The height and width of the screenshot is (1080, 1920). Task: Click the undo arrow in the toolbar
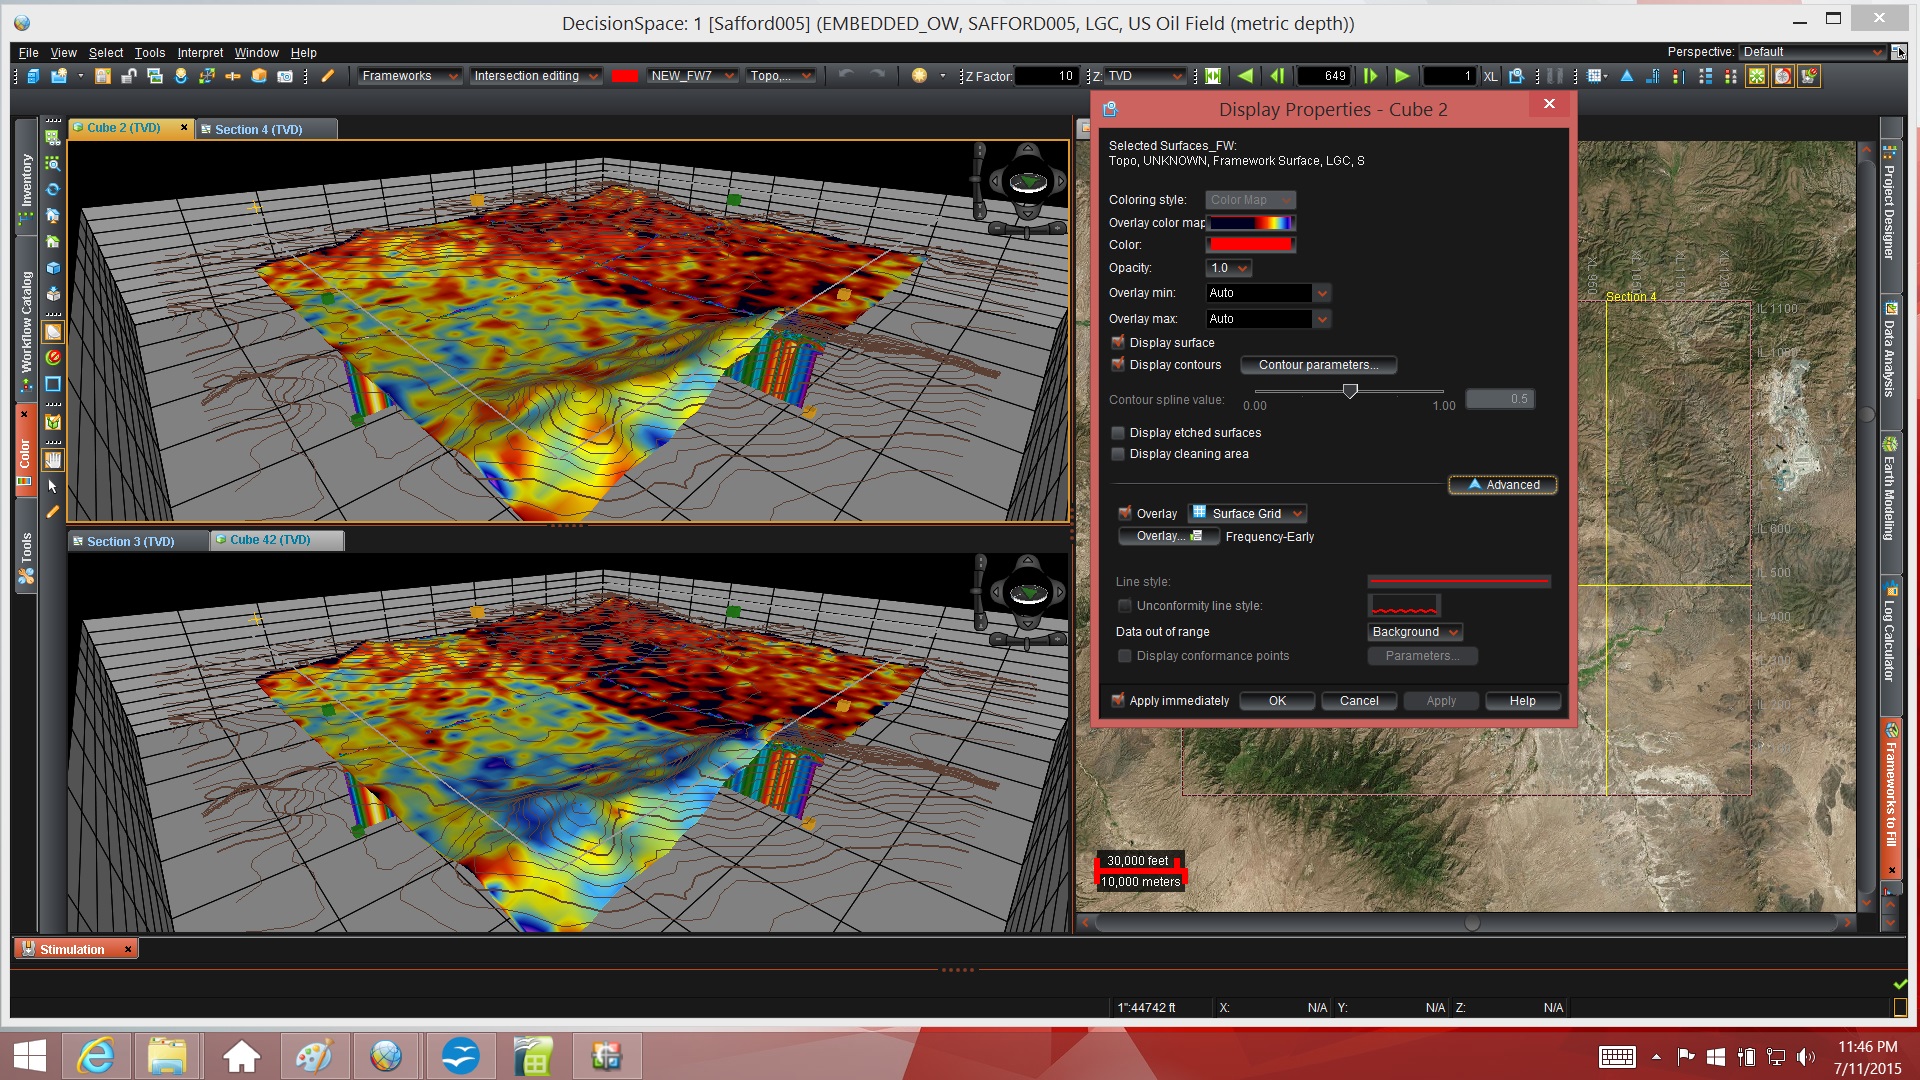(x=846, y=75)
